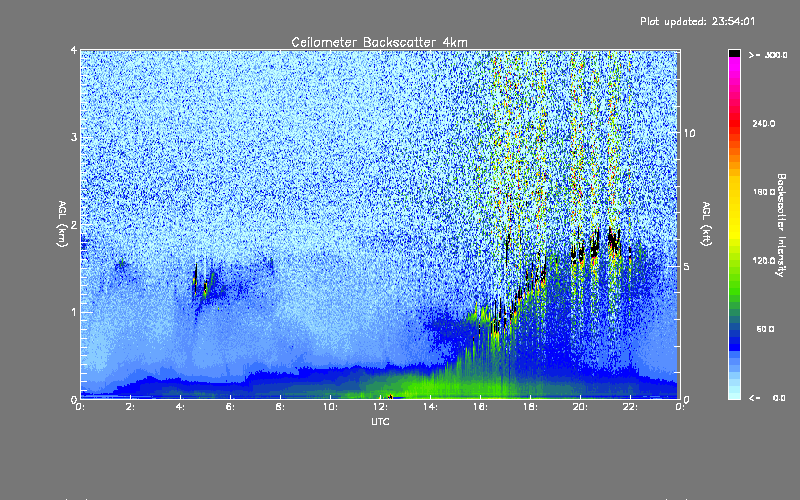Image resolution: width=800 pixels, height=500 pixels.
Task: Click the '240.0' colorbar tick value
Action: [x=764, y=124]
